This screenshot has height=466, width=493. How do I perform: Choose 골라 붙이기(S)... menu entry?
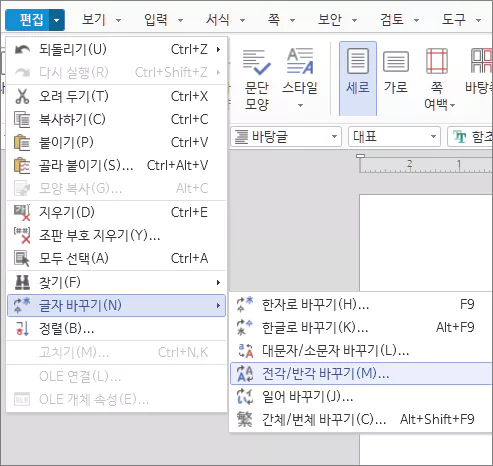[116, 166]
